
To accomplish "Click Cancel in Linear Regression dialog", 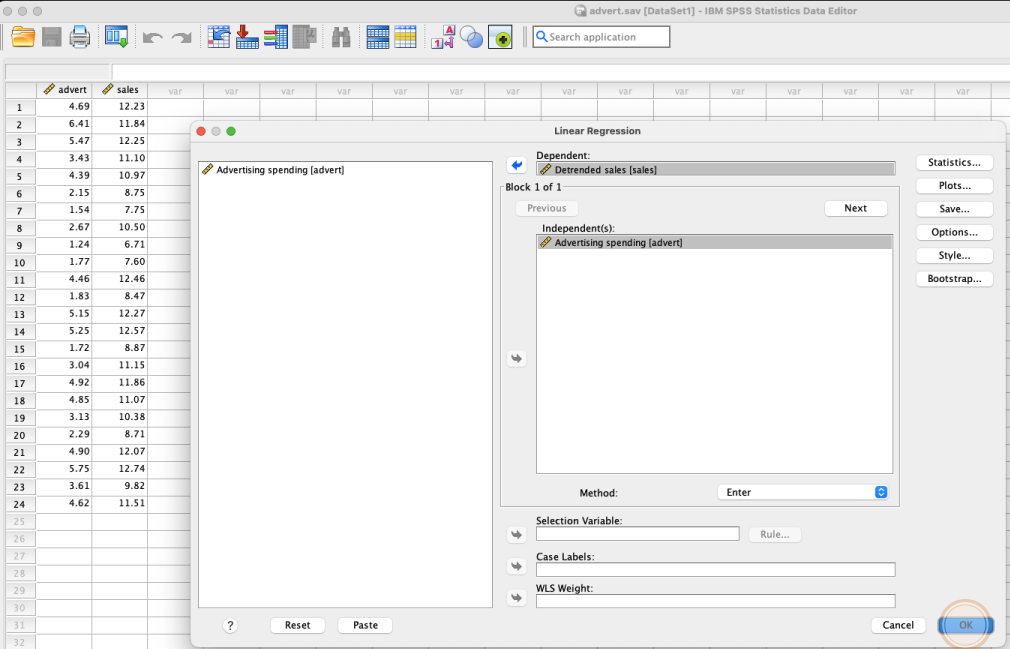I will click(x=898, y=625).
